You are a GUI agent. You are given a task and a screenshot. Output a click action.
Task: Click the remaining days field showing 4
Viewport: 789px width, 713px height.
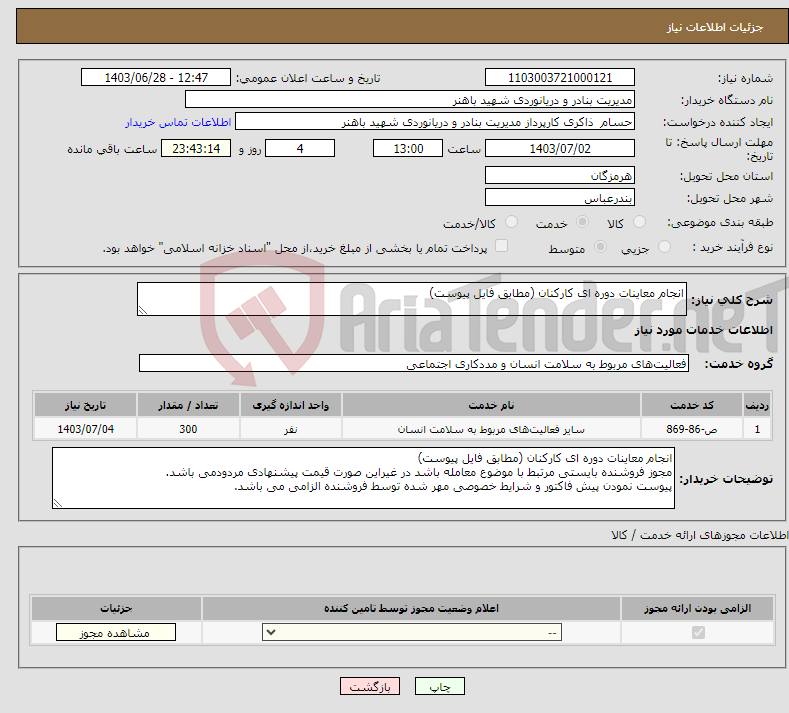[300, 148]
